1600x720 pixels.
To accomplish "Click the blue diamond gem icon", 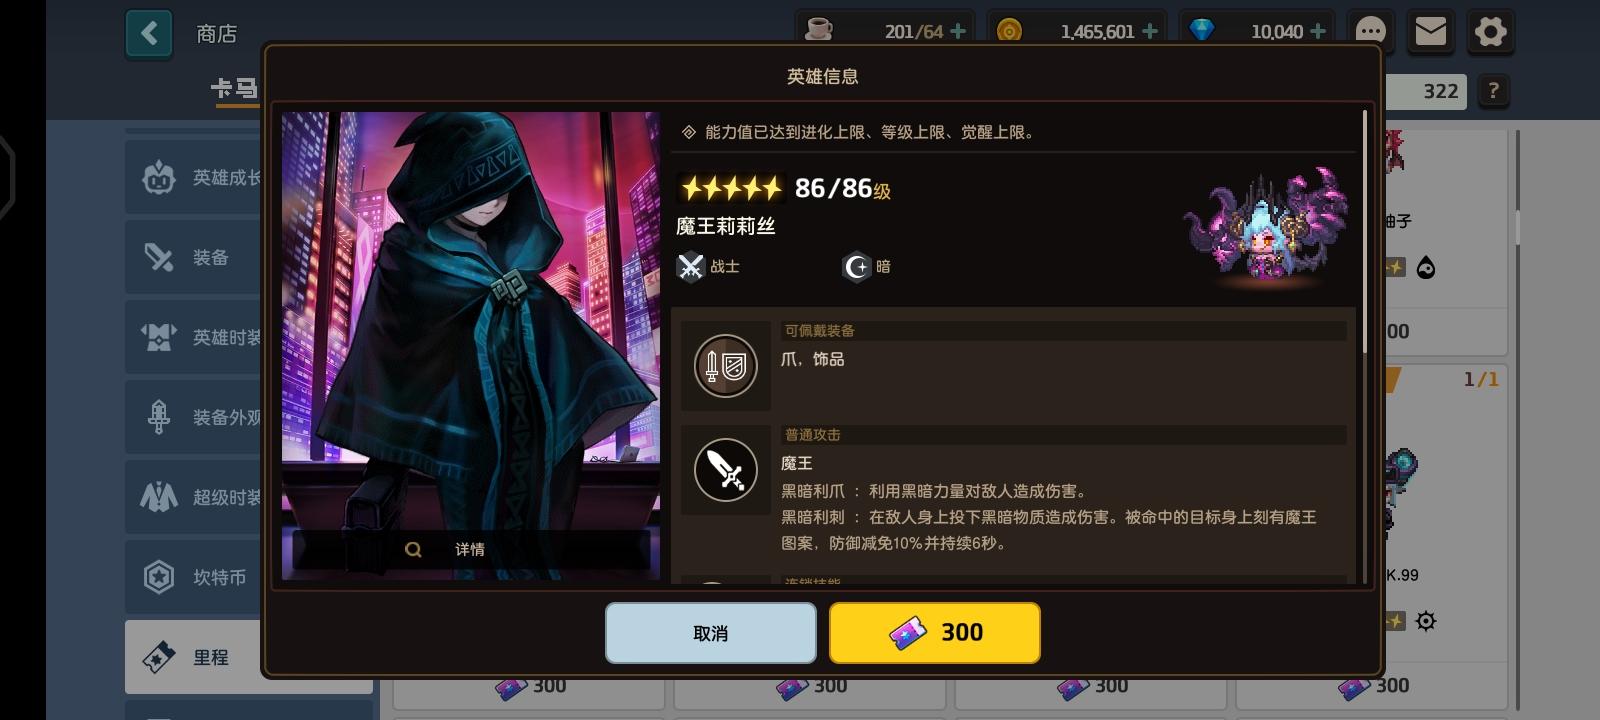I will tap(1202, 31).
